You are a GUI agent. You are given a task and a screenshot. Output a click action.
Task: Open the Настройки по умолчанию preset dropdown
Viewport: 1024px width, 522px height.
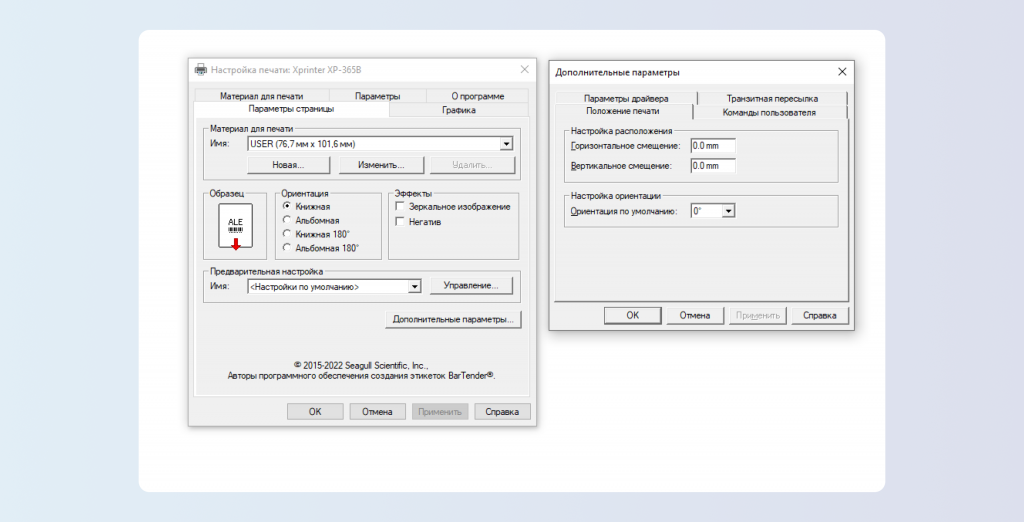pos(414,287)
